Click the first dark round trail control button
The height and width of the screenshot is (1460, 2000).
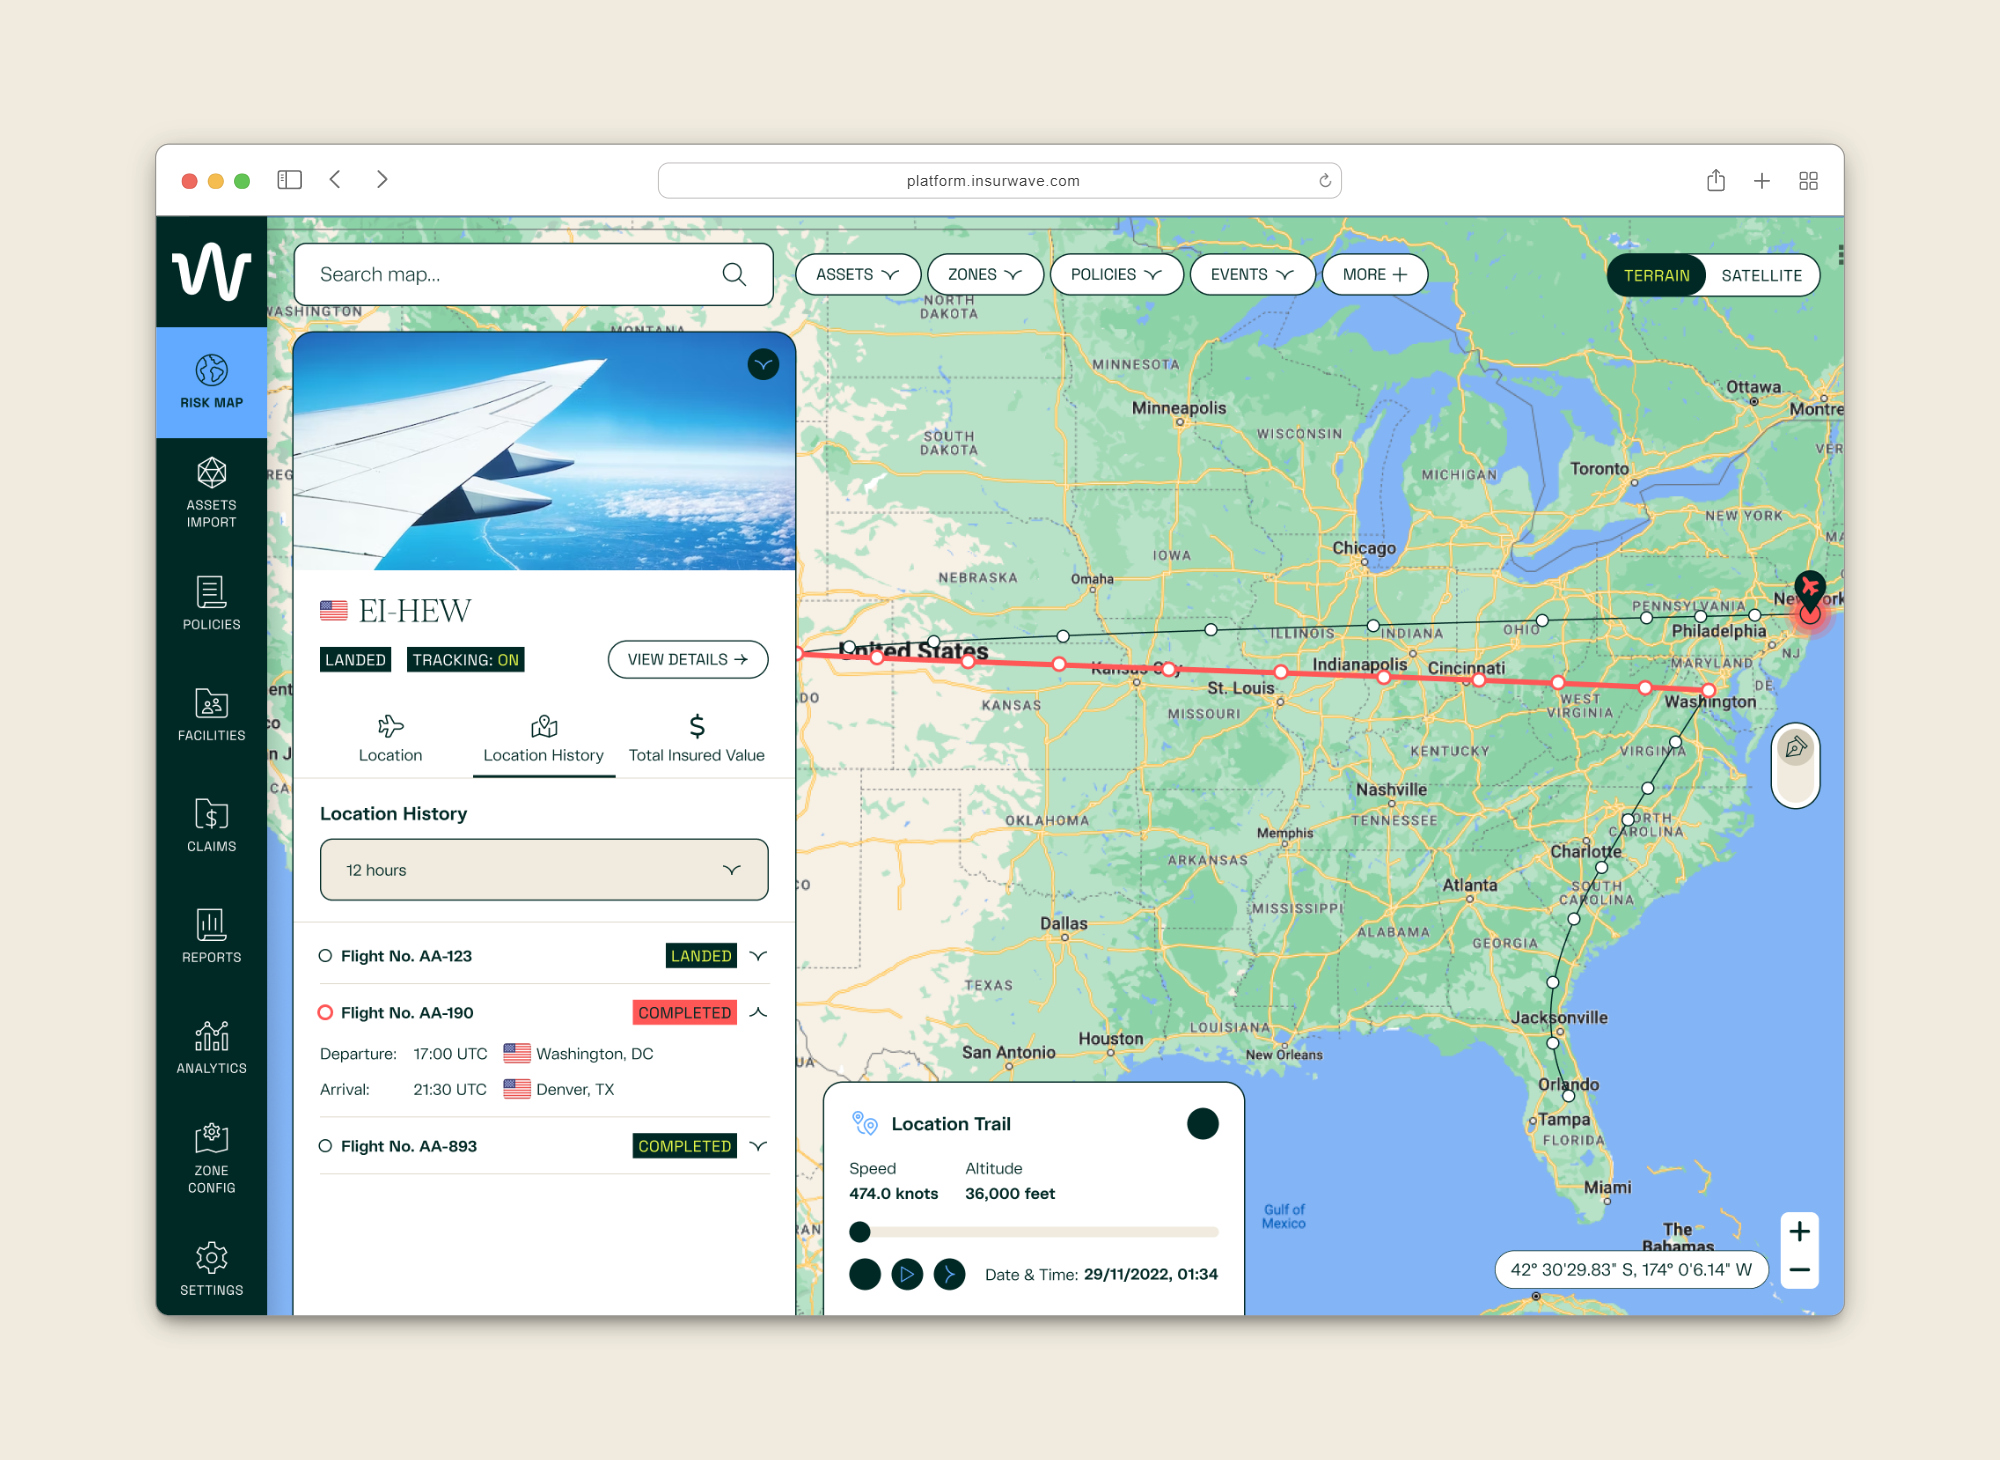pos(865,1274)
